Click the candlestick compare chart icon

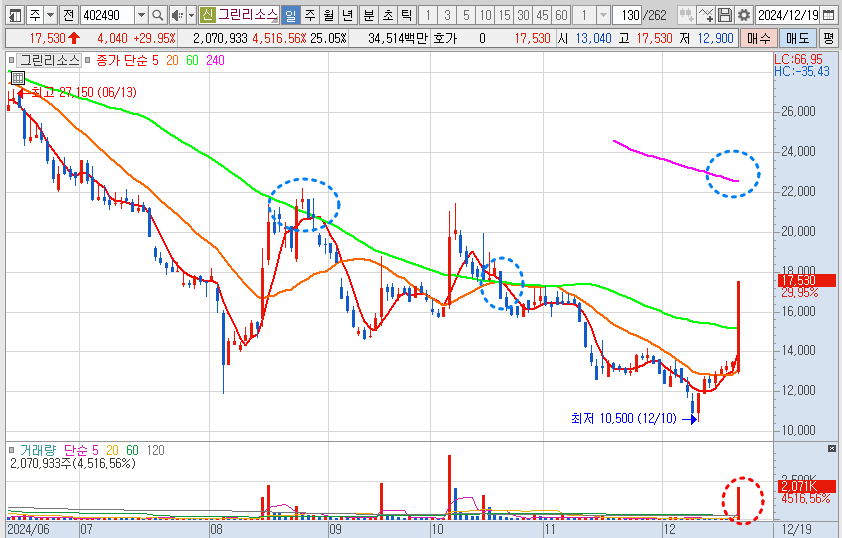coord(686,15)
